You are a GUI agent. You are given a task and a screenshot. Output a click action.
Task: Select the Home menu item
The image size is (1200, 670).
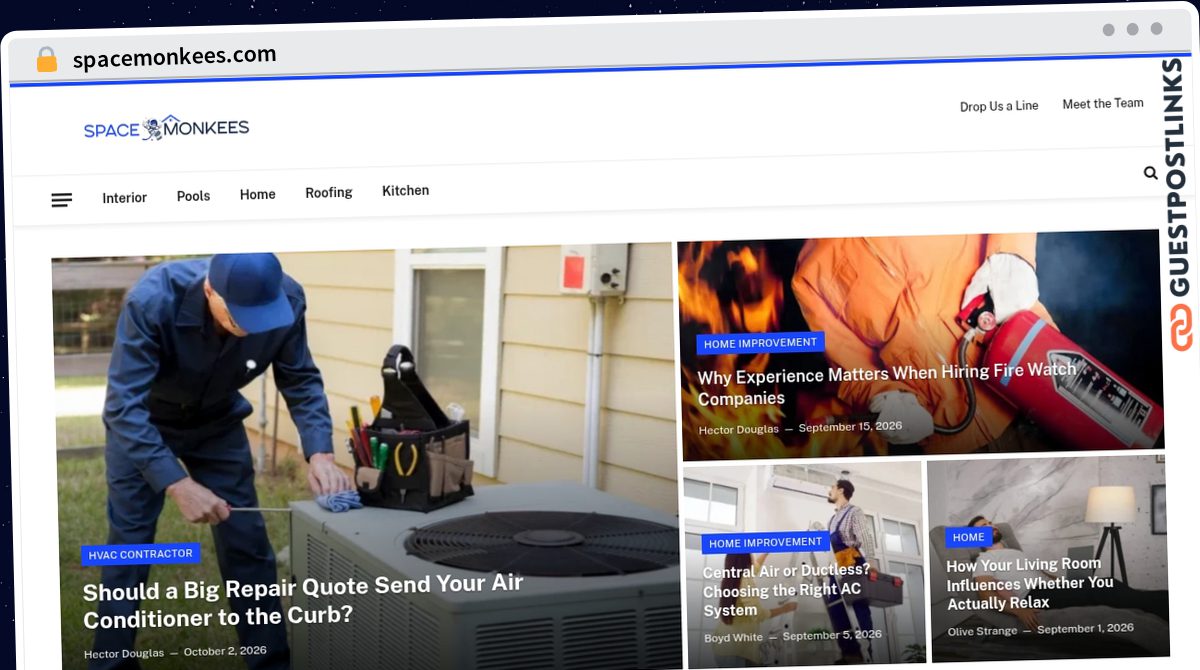tap(257, 194)
